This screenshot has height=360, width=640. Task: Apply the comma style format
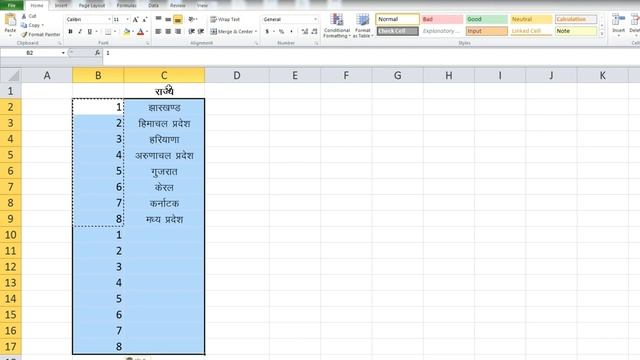291,31
